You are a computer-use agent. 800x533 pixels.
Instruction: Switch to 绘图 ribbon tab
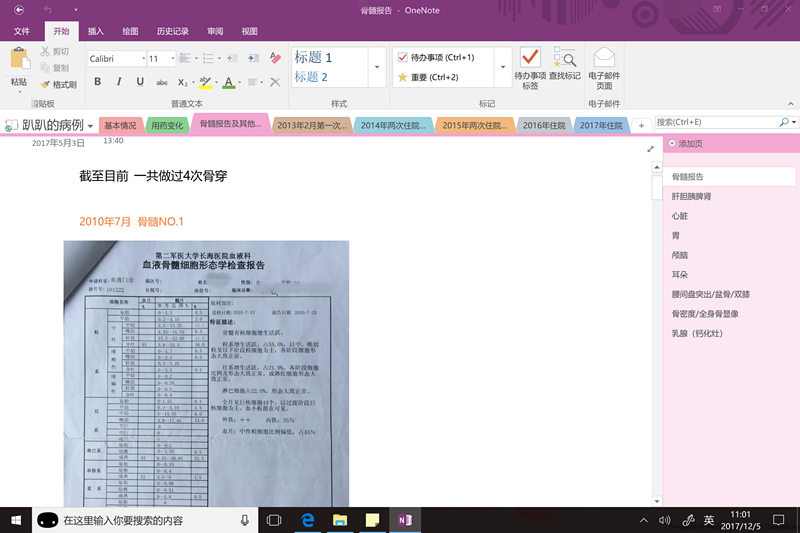coord(130,31)
